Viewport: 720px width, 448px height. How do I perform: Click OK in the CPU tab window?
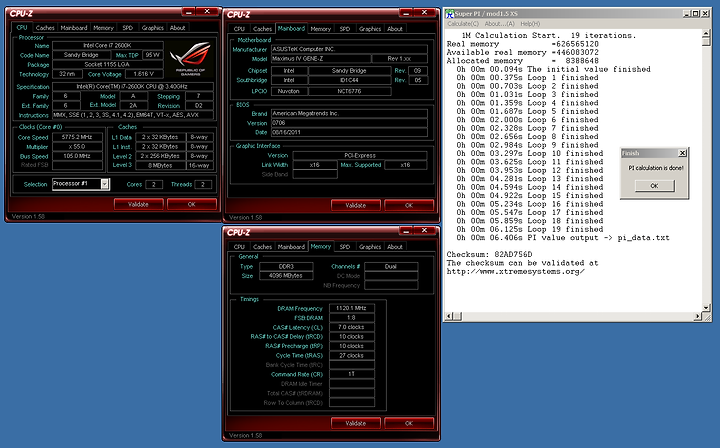[191, 204]
